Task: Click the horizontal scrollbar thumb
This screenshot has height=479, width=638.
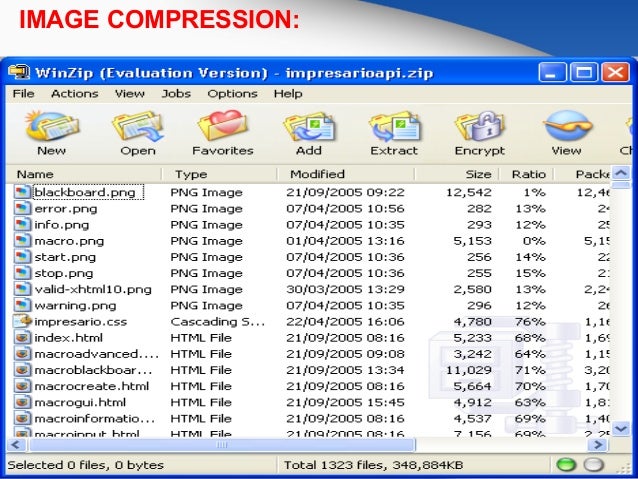Action: (x=222, y=444)
